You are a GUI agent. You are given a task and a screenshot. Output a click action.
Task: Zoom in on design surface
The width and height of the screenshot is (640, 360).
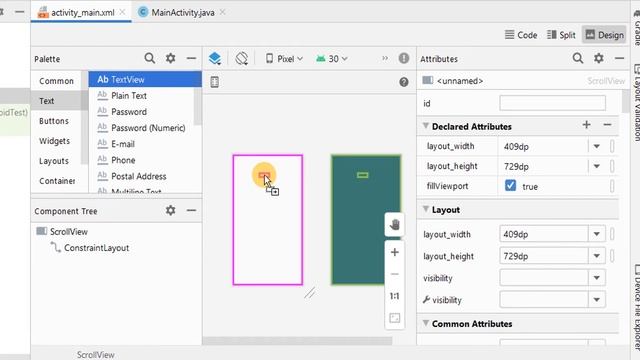tap(394, 252)
